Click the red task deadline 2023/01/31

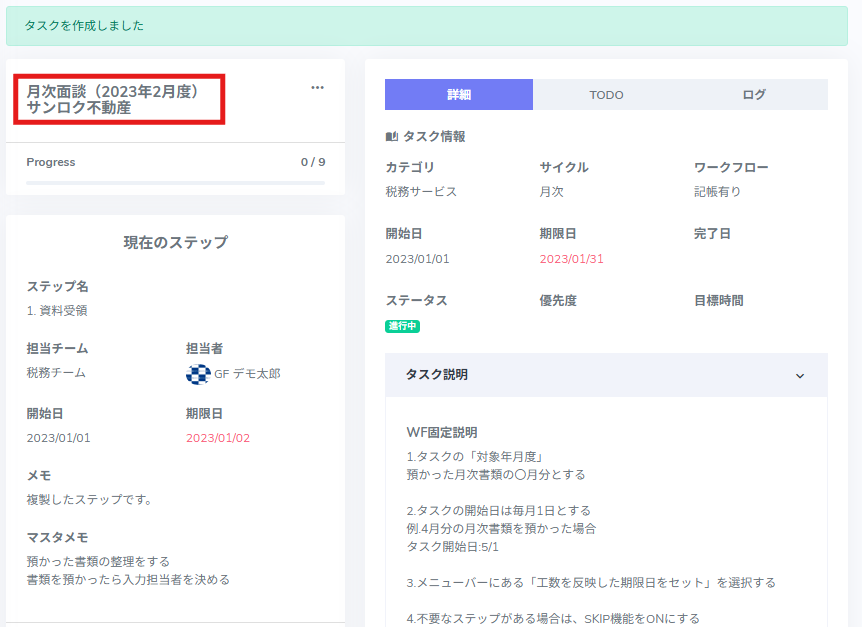(x=571, y=259)
